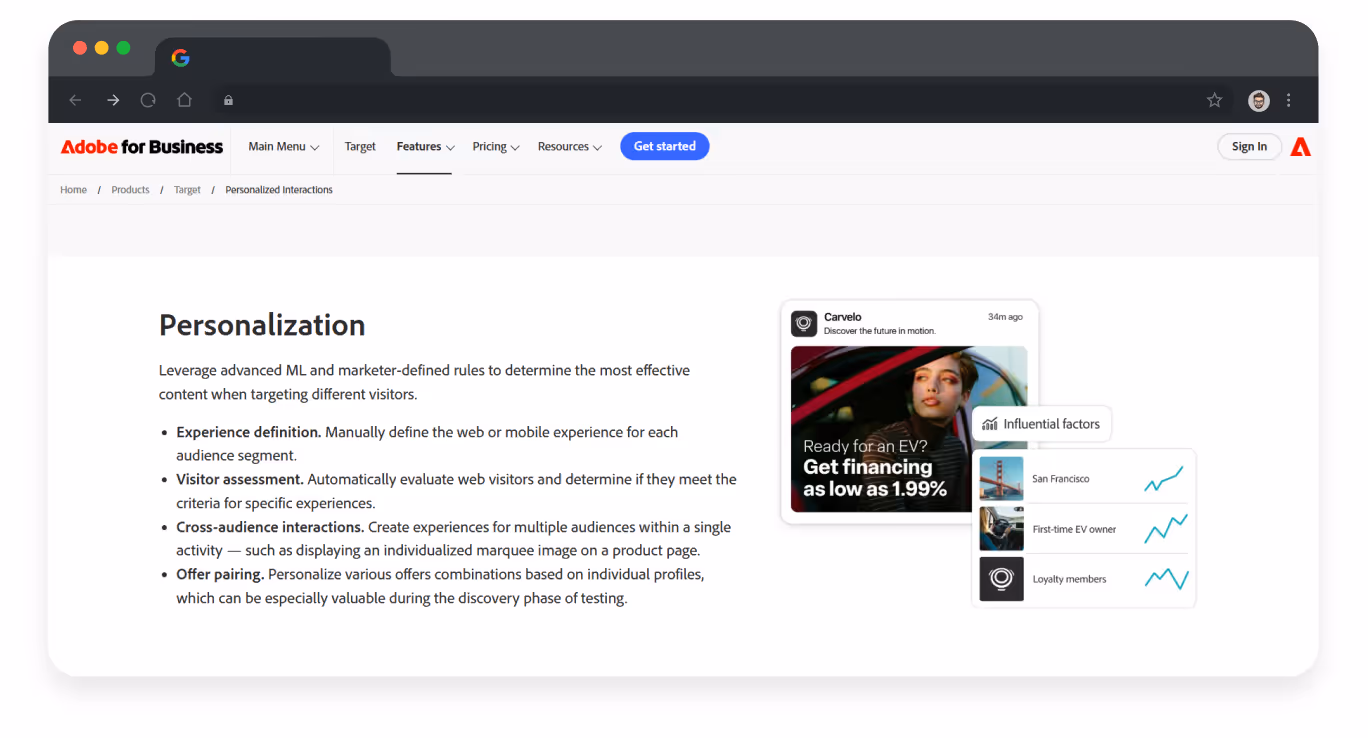Click the 'Loyalty members' label
This screenshot has width=1368, height=738.
click(x=1069, y=579)
